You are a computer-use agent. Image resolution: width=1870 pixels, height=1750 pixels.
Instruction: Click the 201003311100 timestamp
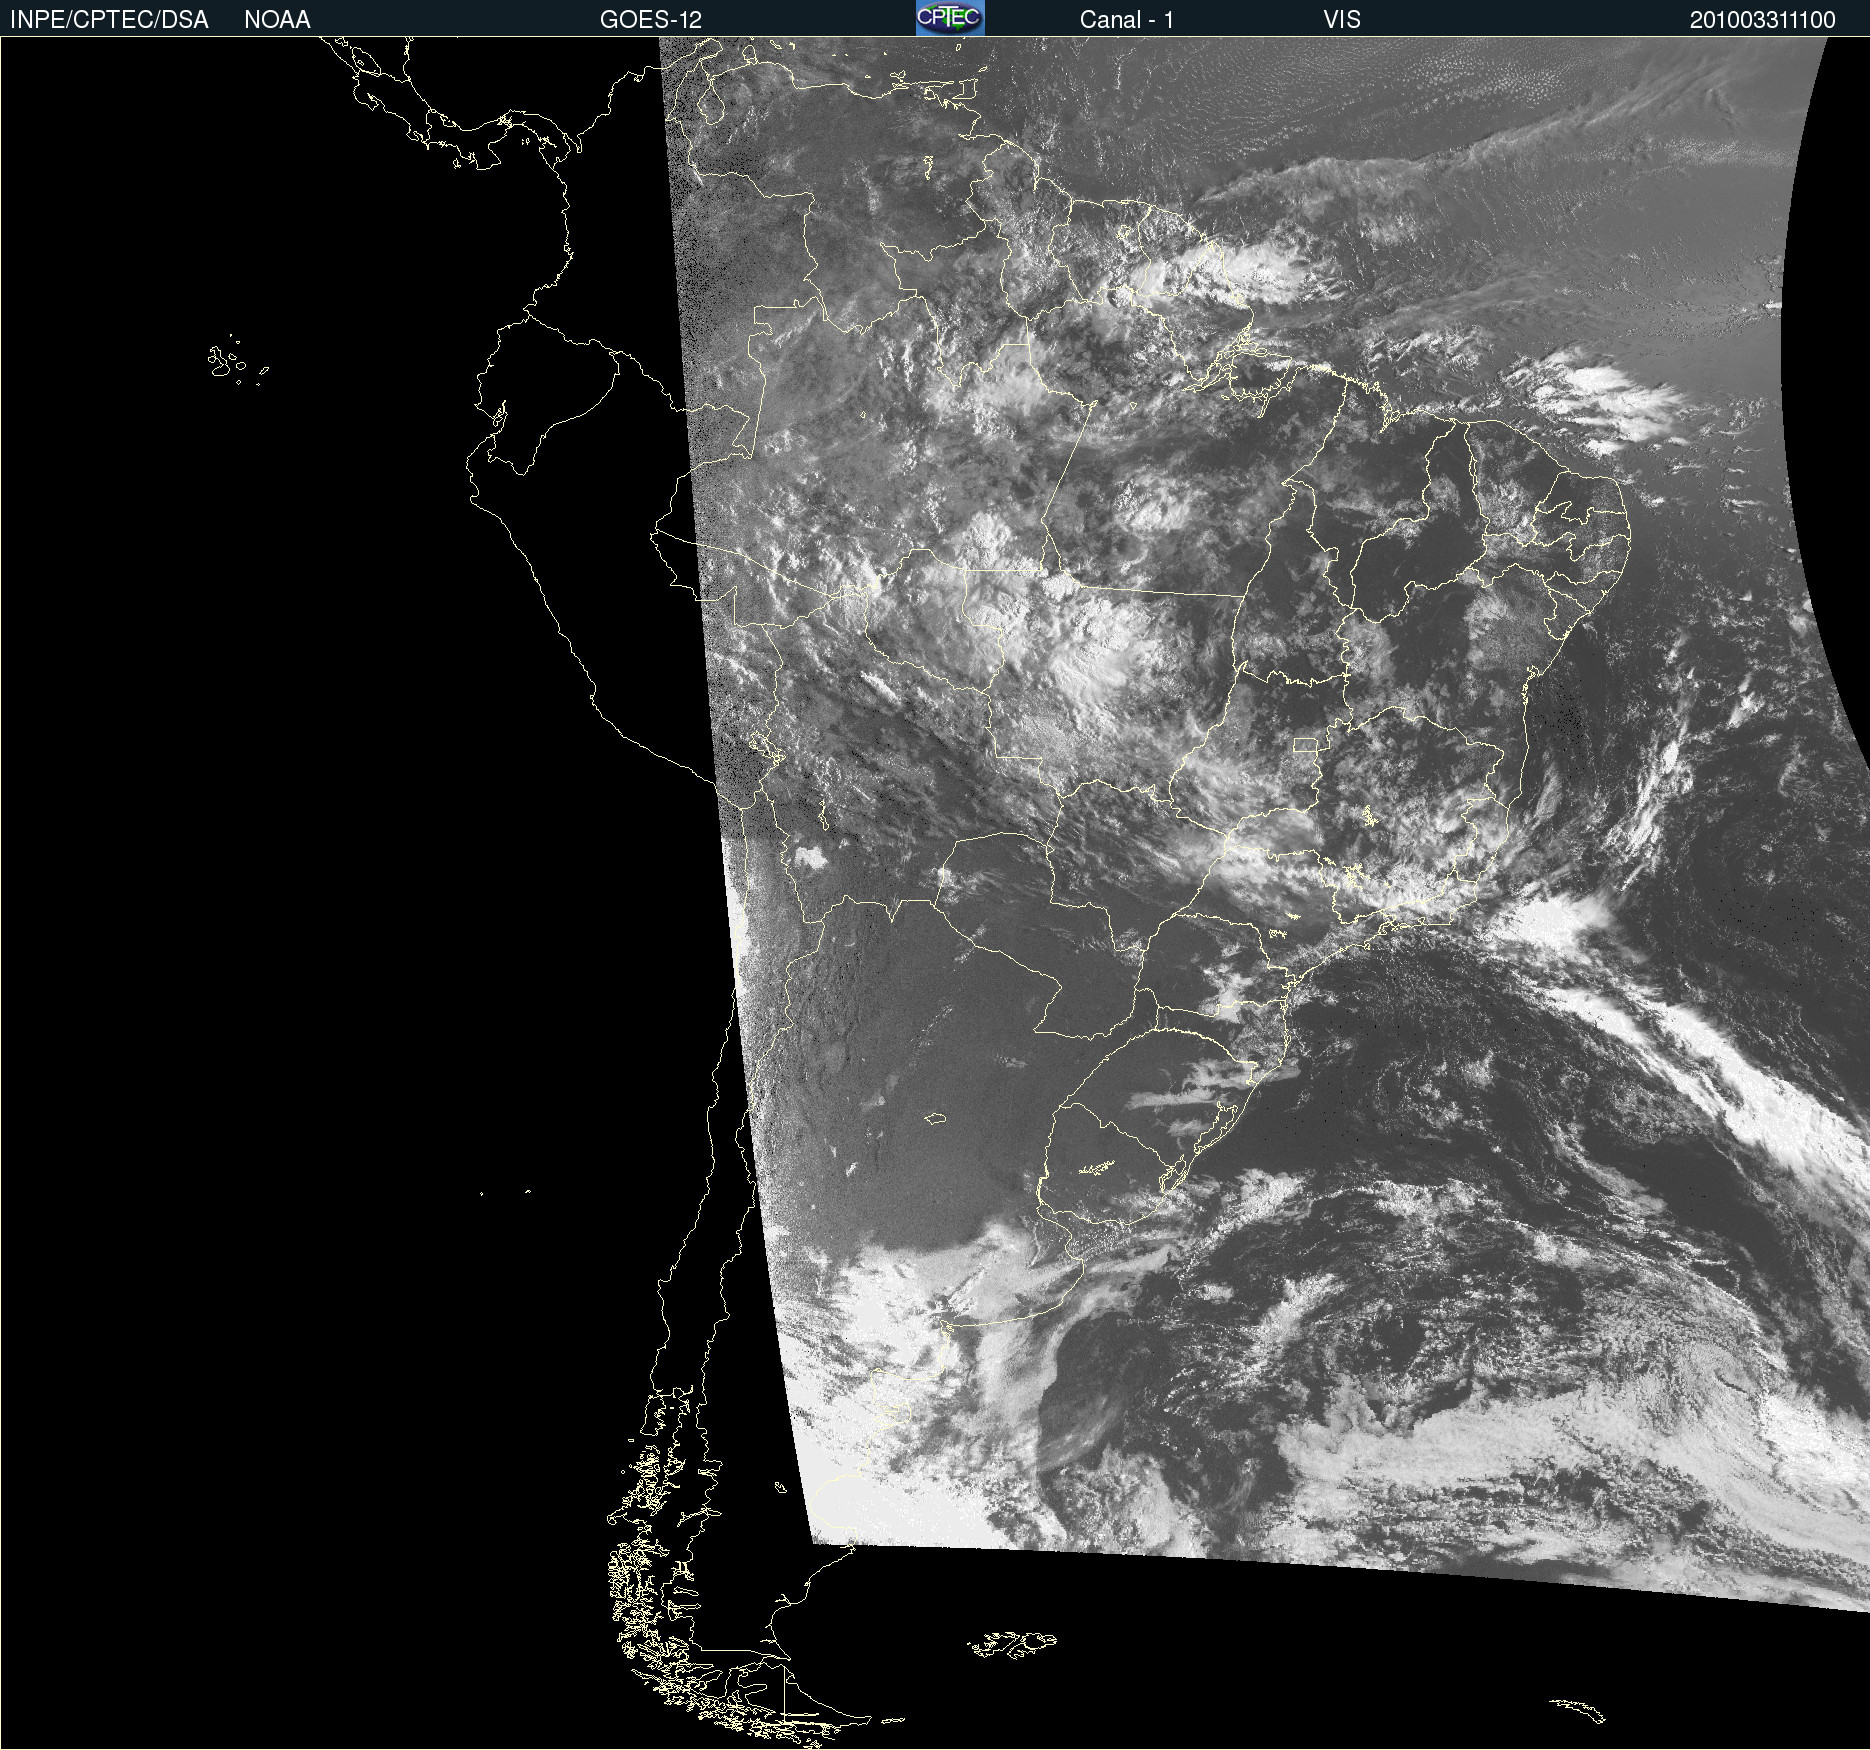[x=1763, y=20]
